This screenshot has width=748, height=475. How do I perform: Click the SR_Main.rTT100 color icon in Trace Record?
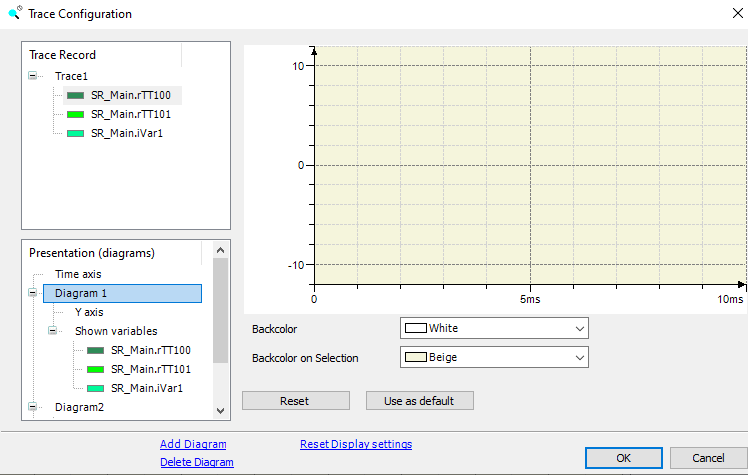click(x=75, y=96)
